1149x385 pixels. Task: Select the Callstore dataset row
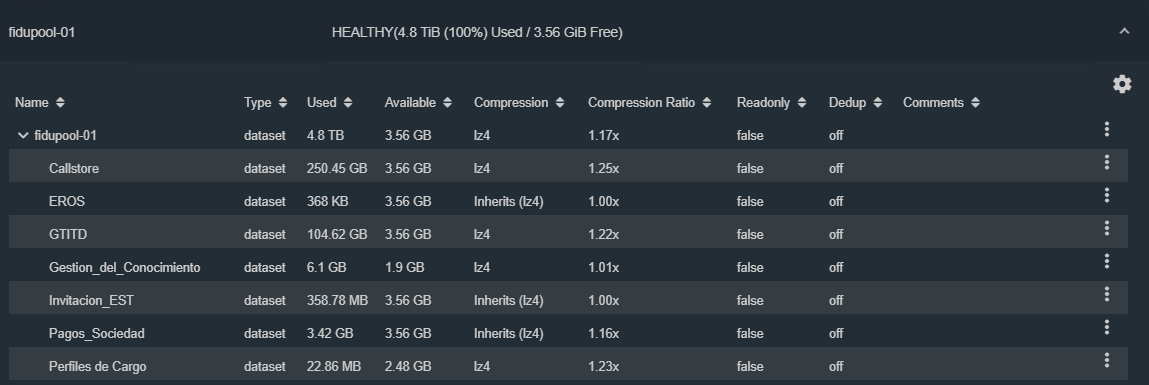click(x=568, y=169)
